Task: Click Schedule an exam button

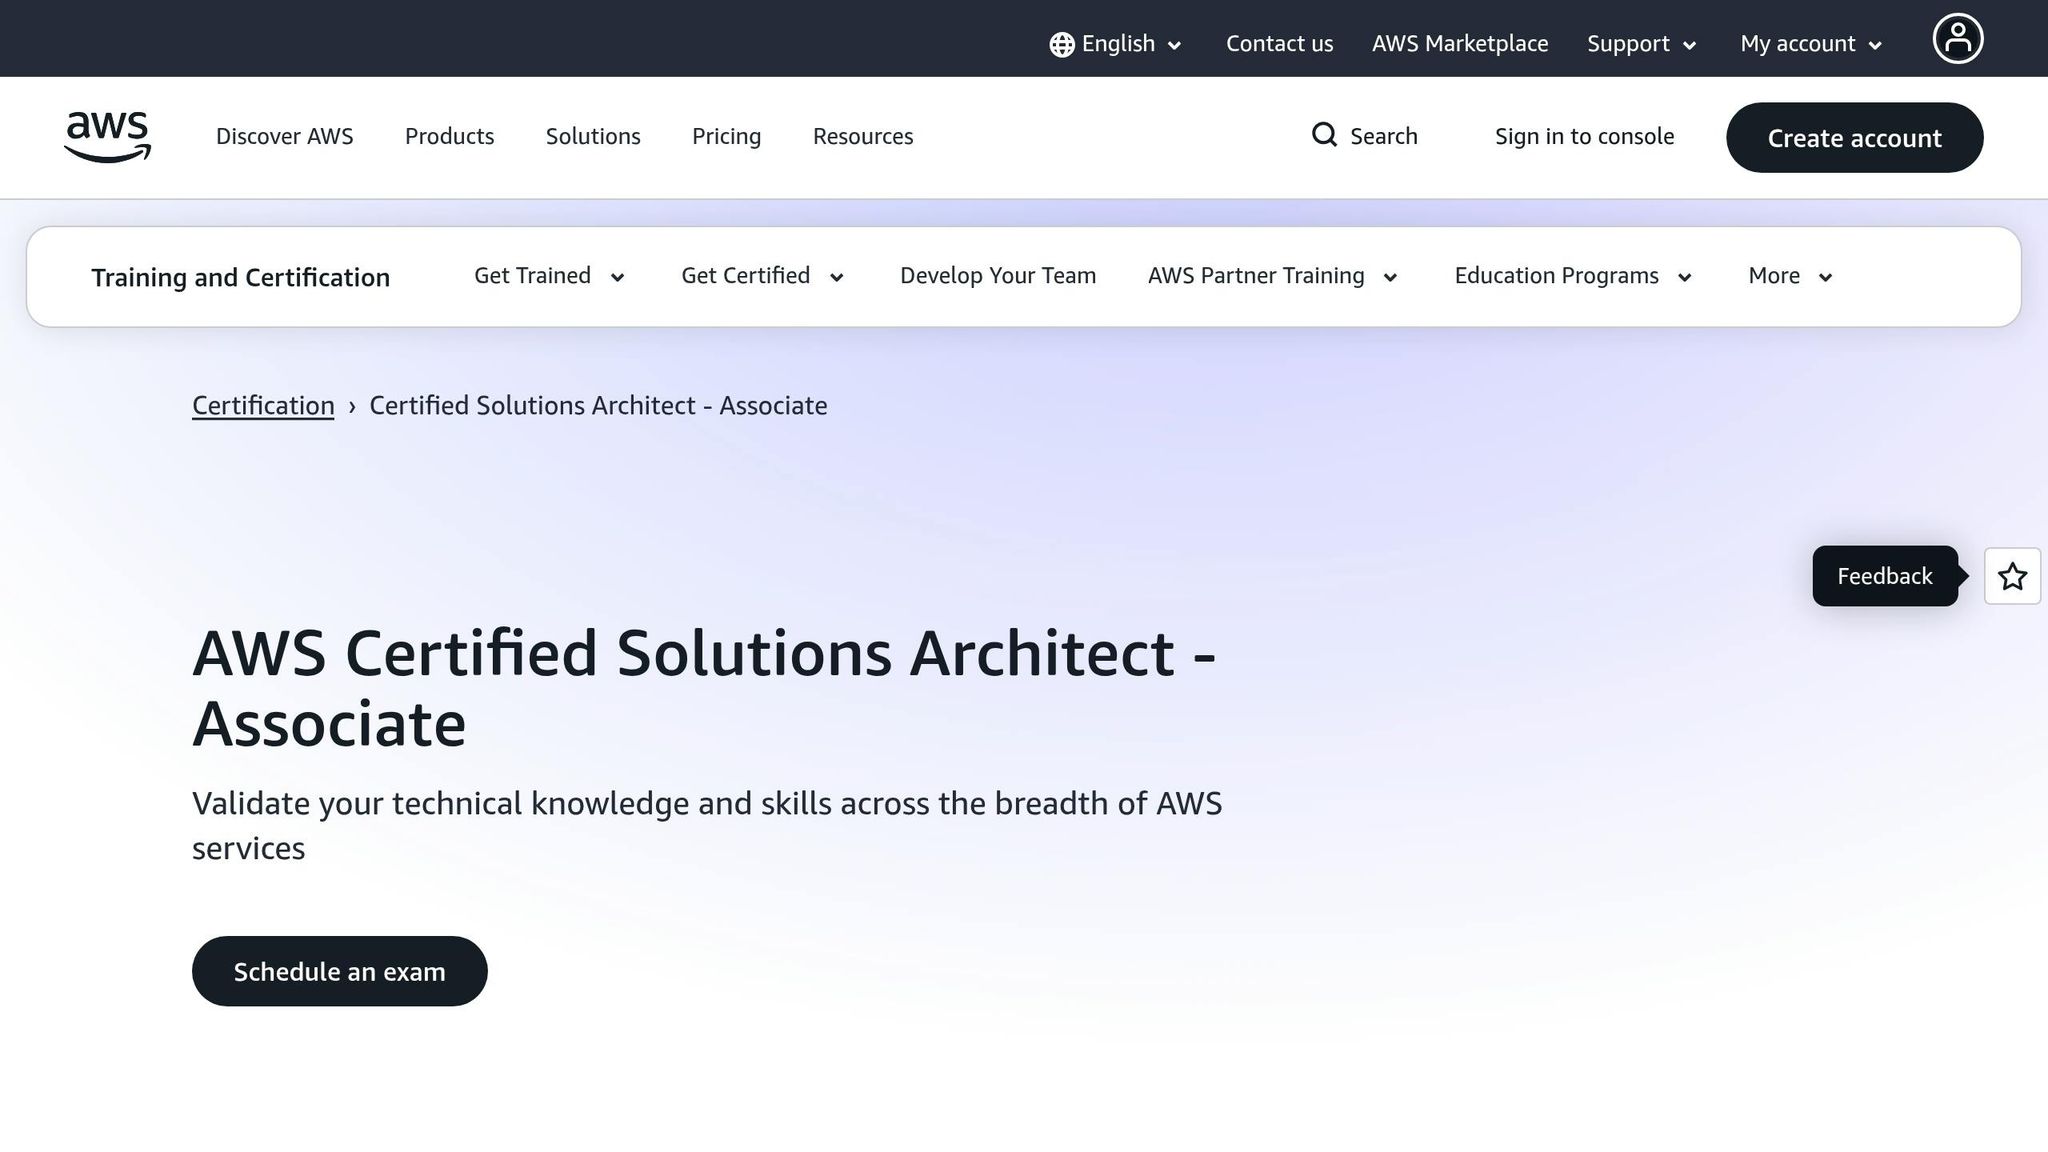Action: tap(340, 971)
